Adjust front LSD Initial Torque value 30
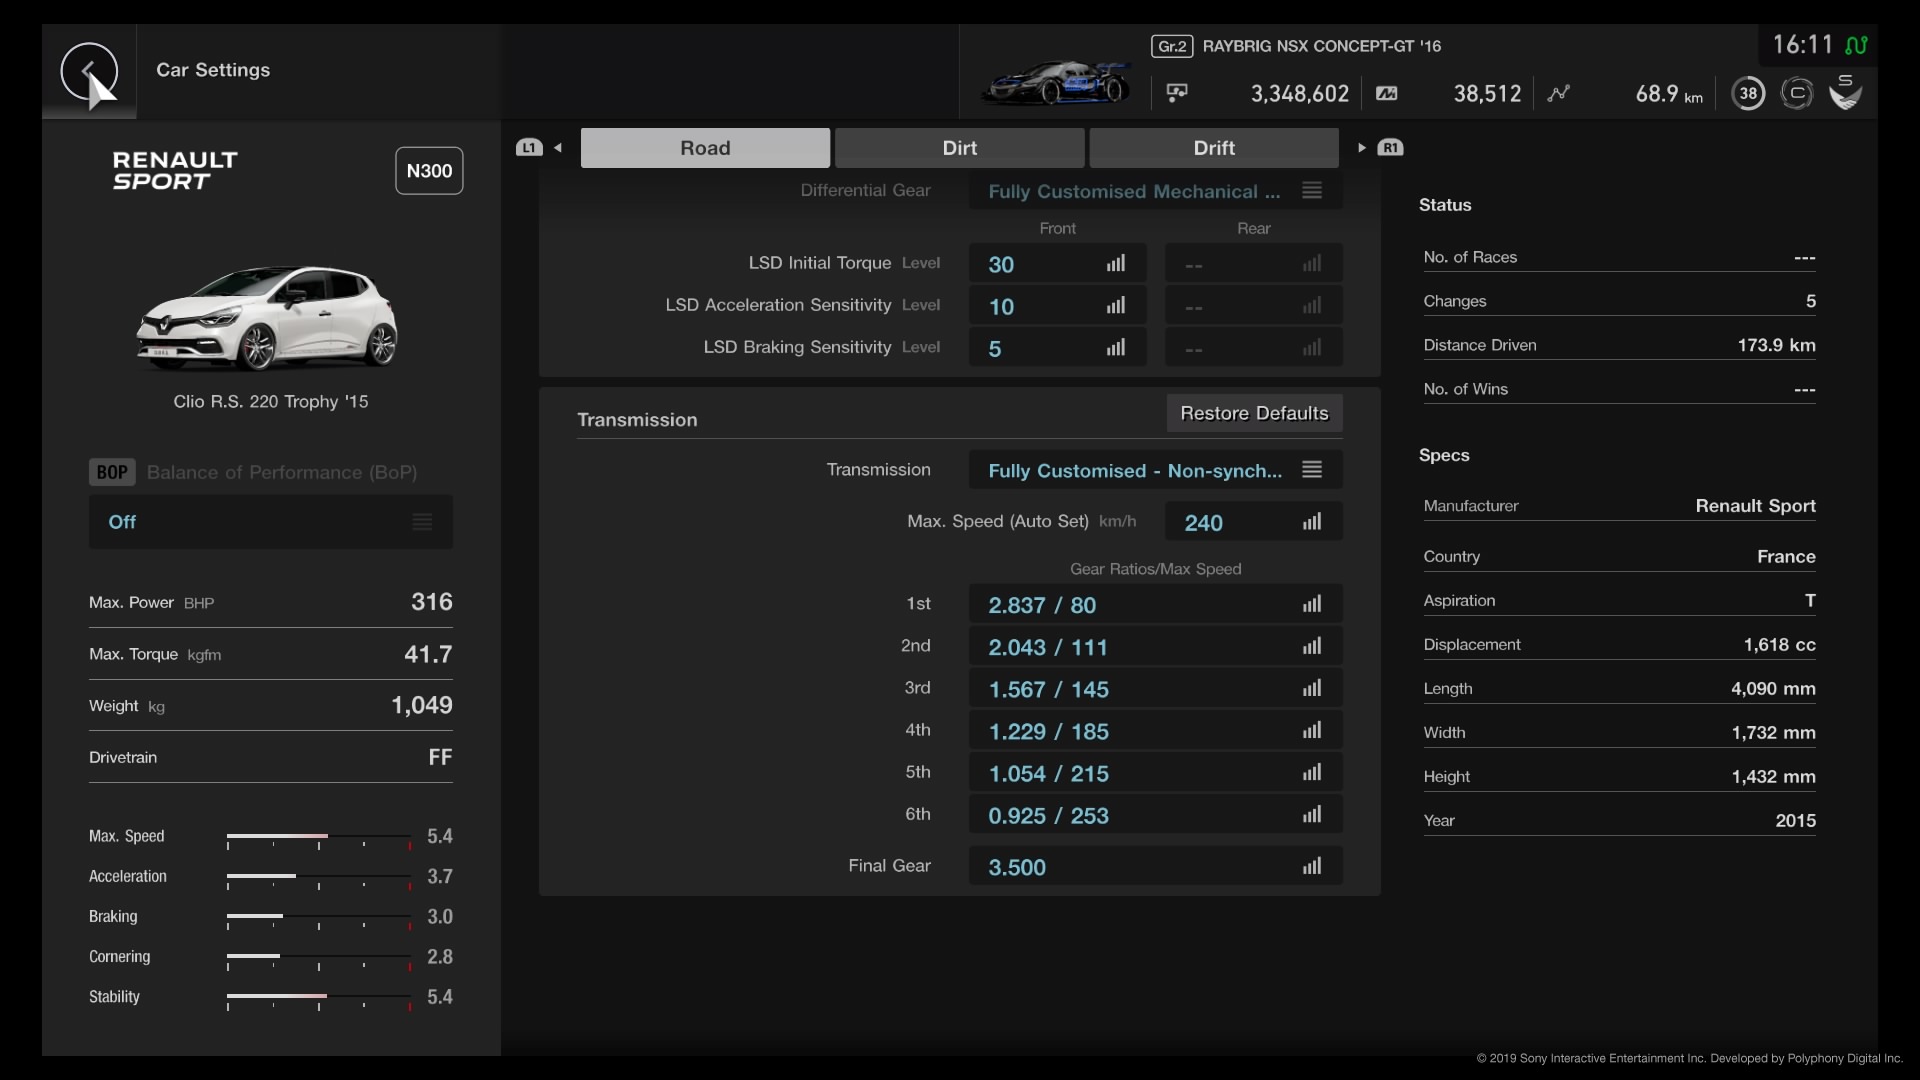1920x1080 pixels. pyautogui.click(x=1057, y=264)
